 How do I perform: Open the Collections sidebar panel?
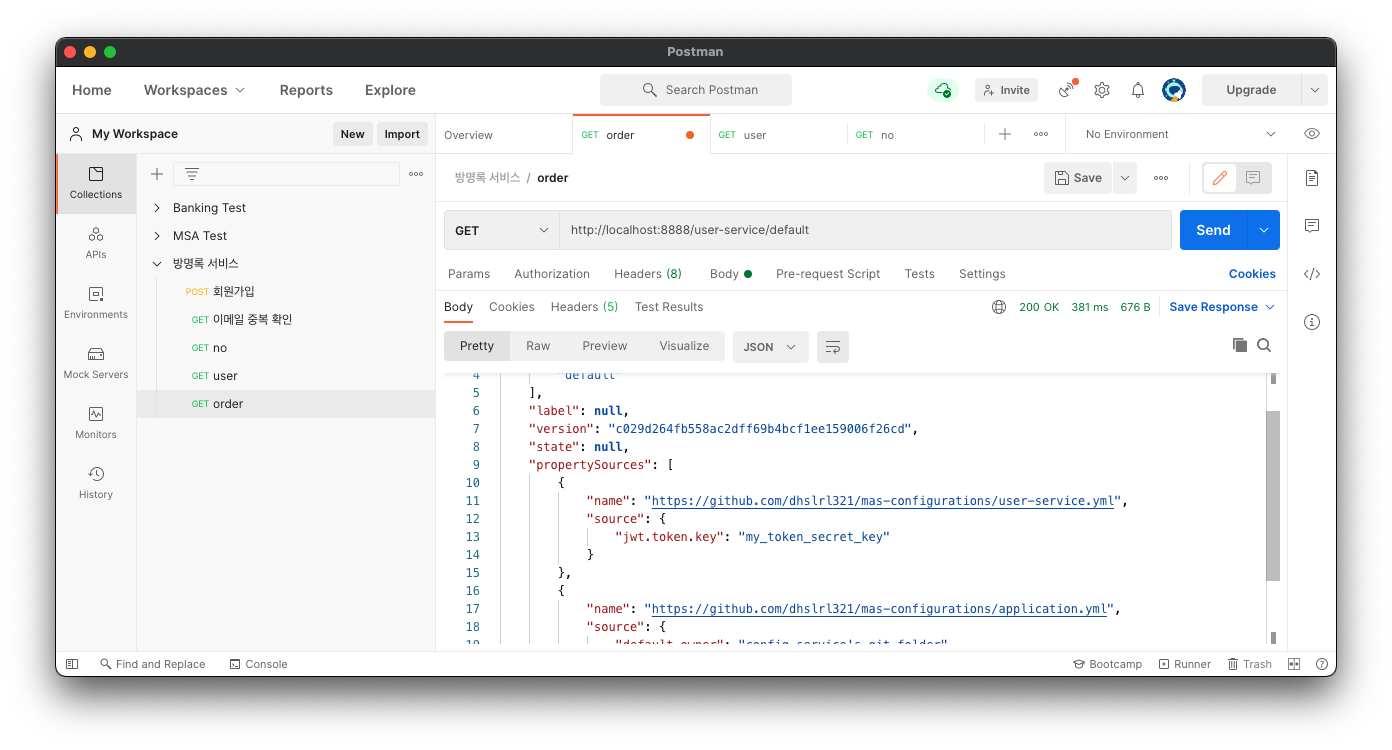(96, 183)
